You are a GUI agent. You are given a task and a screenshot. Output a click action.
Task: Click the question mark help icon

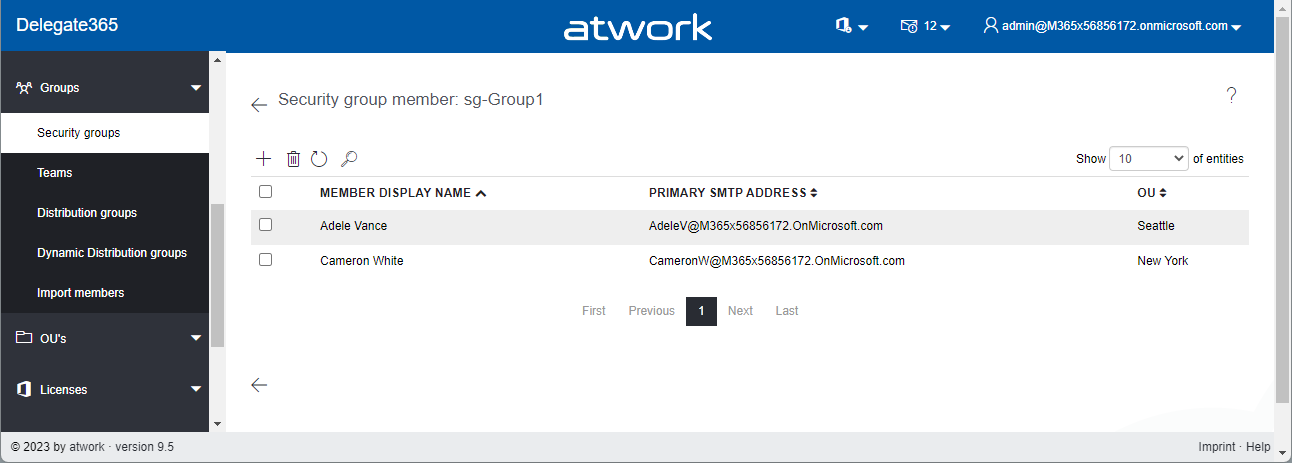pyautogui.click(x=1231, y=95)
